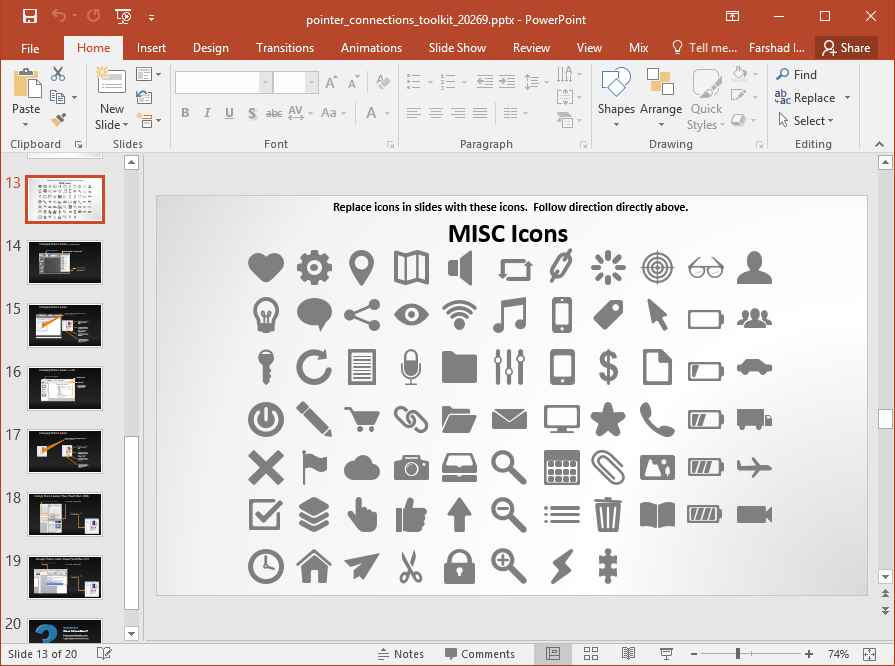Select slide 16 thumbnail
The width and height of the screenshot is (895, 666).
(65, 388)
